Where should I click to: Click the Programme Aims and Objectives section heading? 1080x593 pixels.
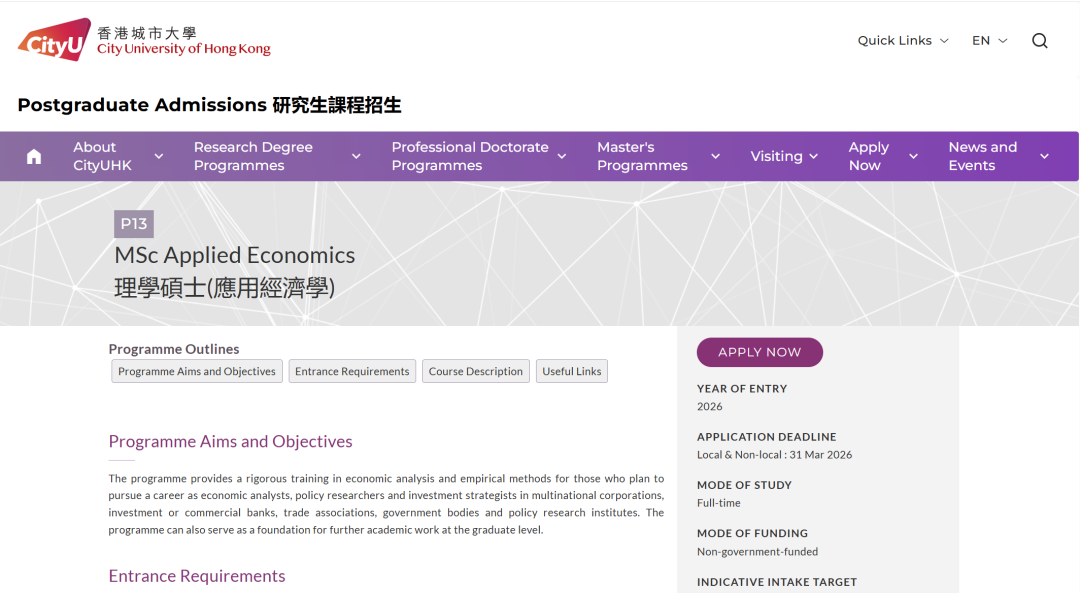229,441
